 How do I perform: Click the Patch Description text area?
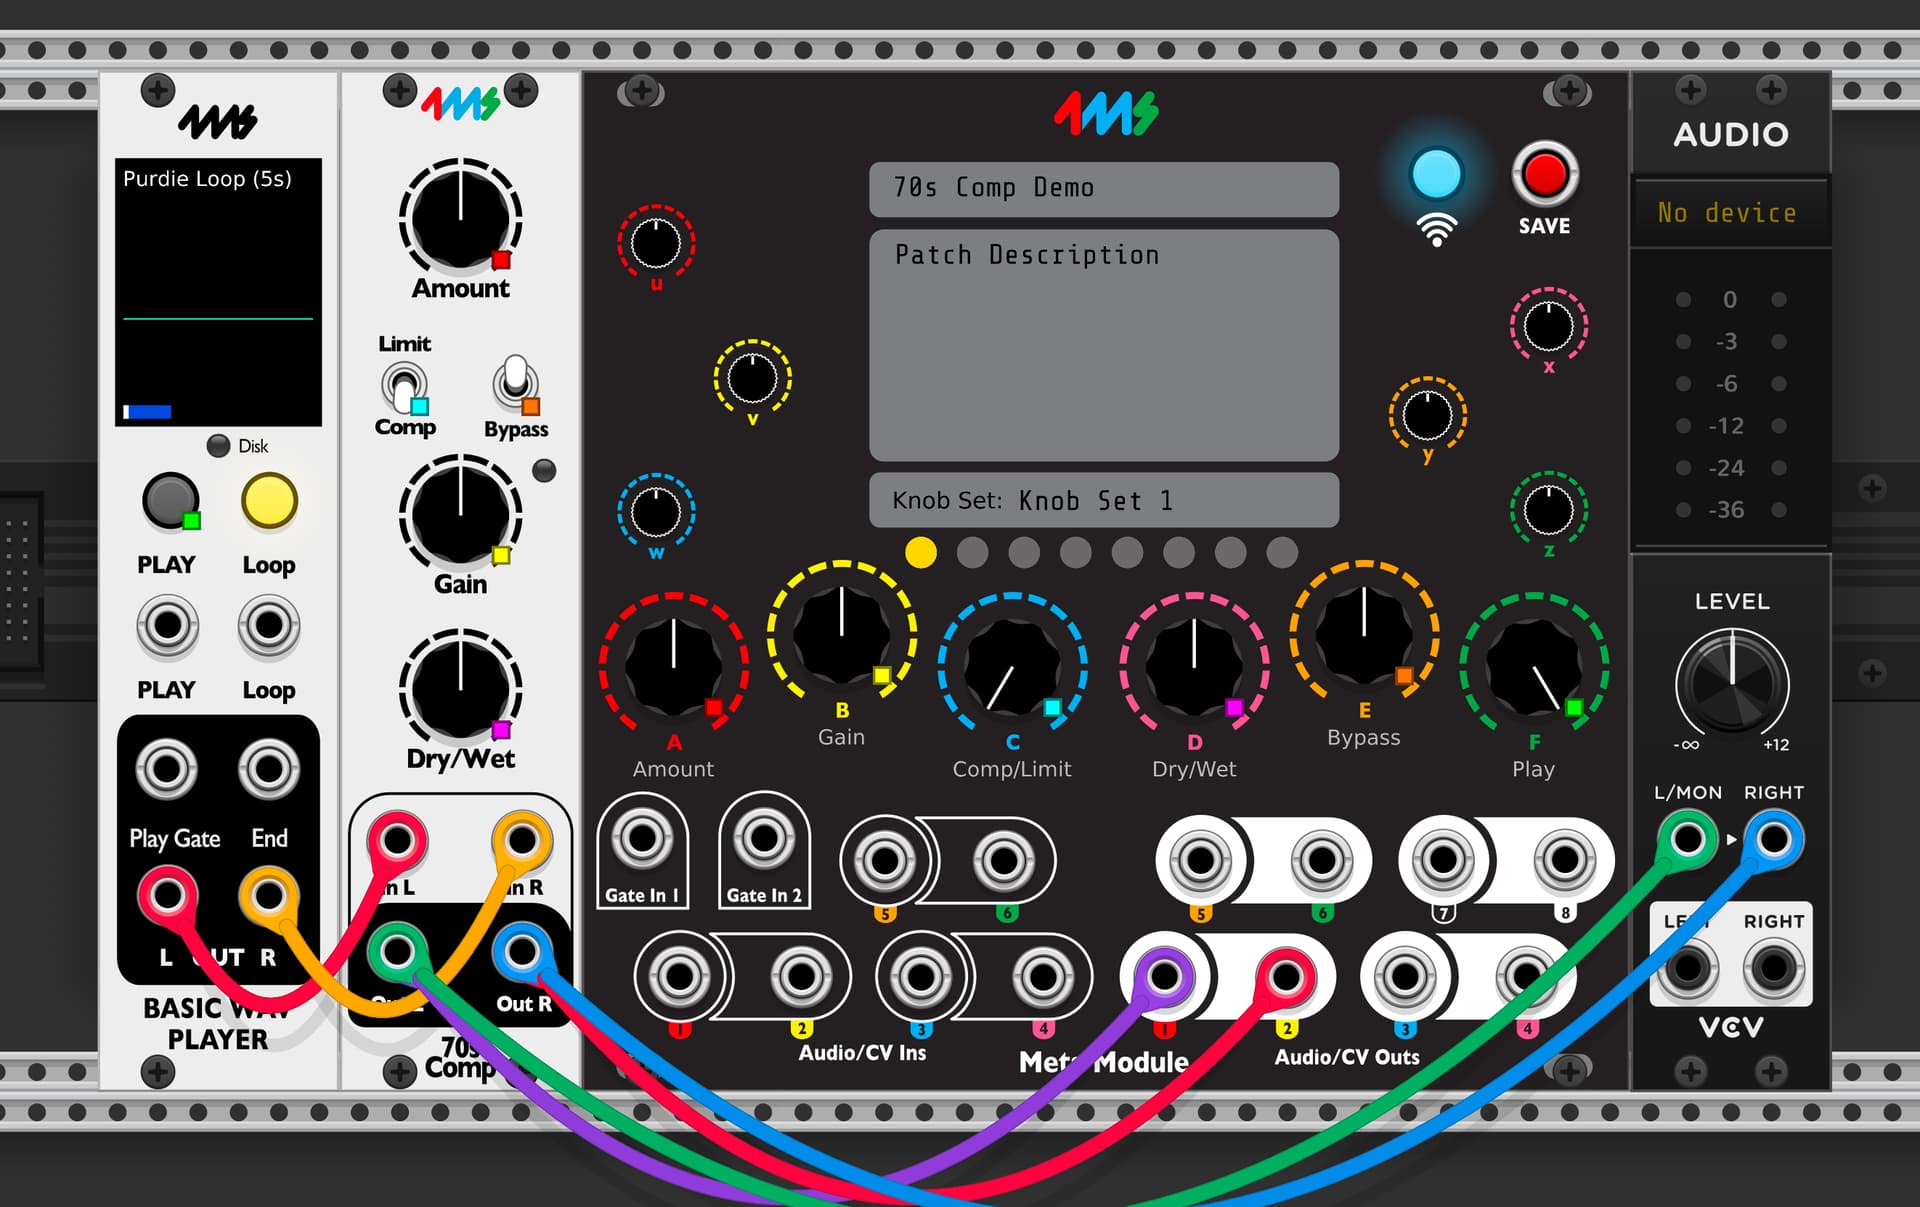click(1103, 345)
